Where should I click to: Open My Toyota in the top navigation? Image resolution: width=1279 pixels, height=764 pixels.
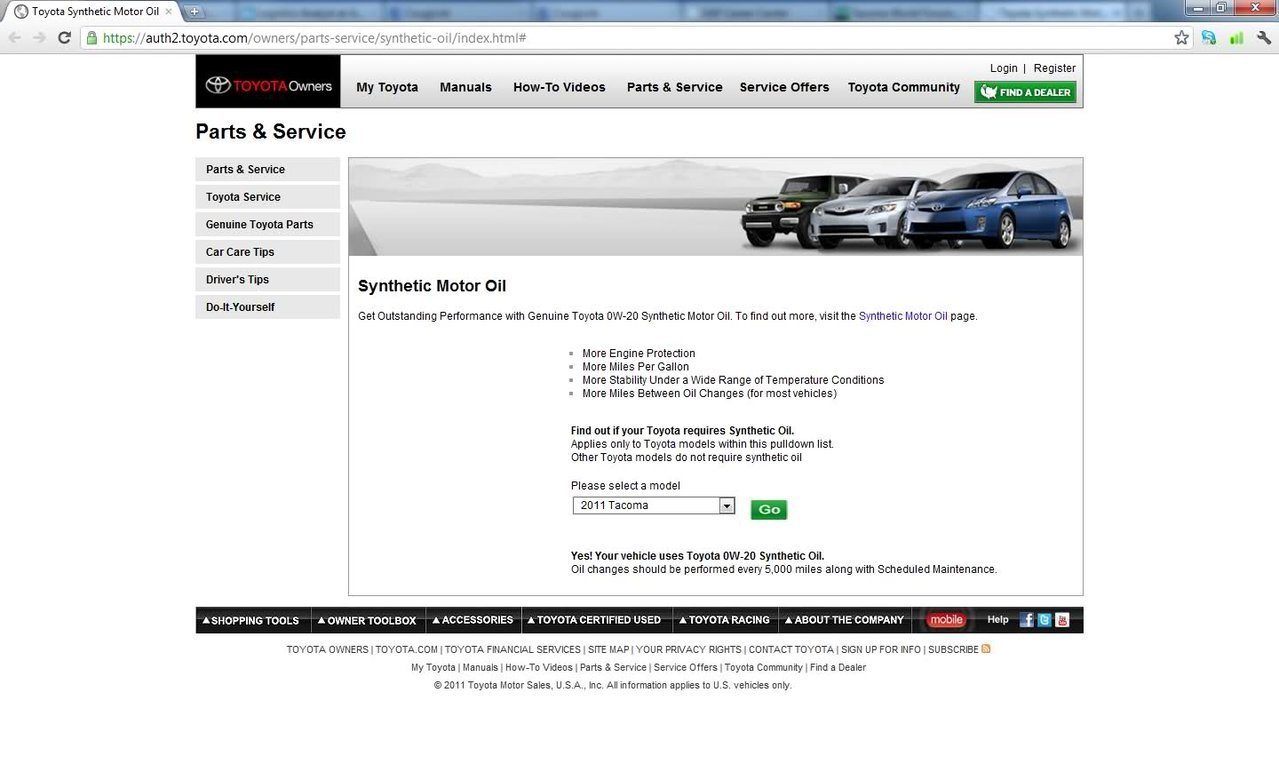click(x=387, y=87)
